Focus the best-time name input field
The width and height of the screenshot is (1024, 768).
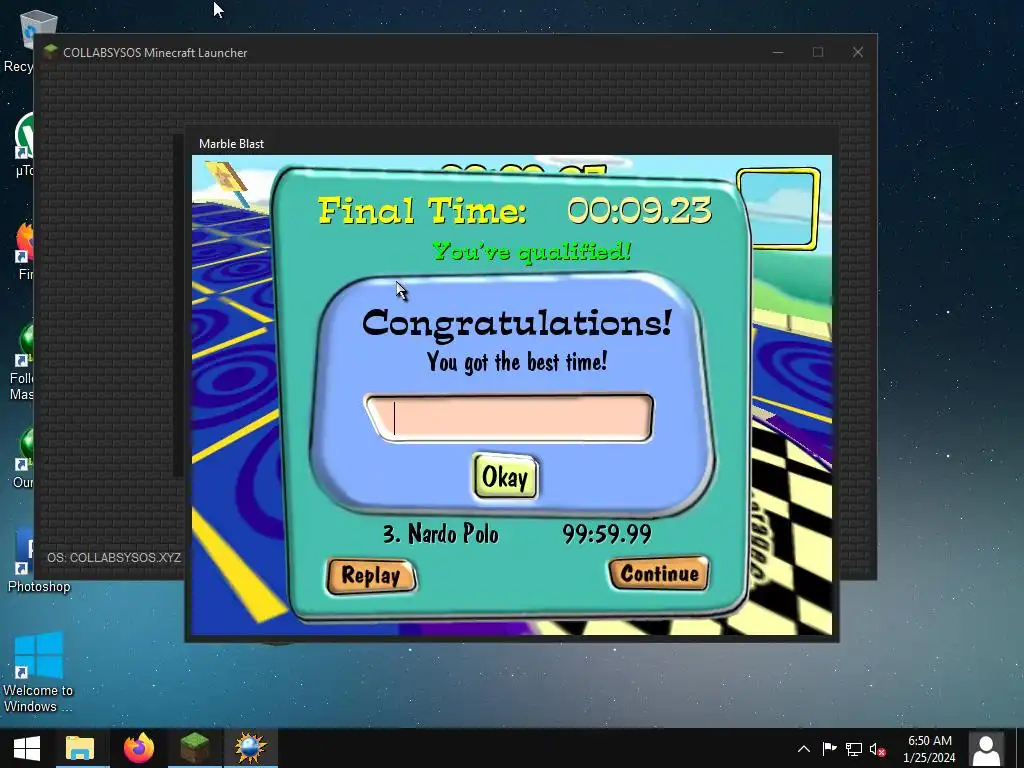(509, 418)
